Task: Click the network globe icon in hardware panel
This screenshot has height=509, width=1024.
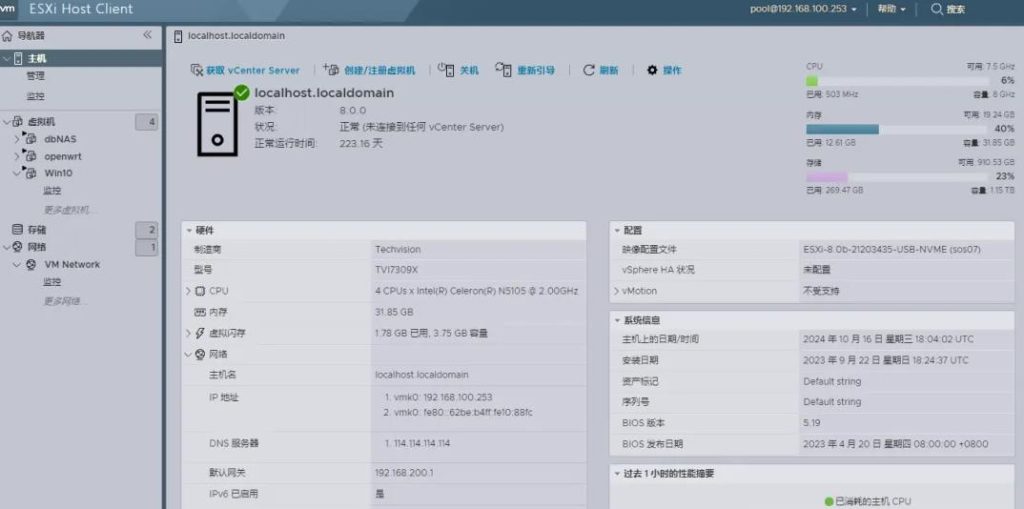Action: pos(200,354)
